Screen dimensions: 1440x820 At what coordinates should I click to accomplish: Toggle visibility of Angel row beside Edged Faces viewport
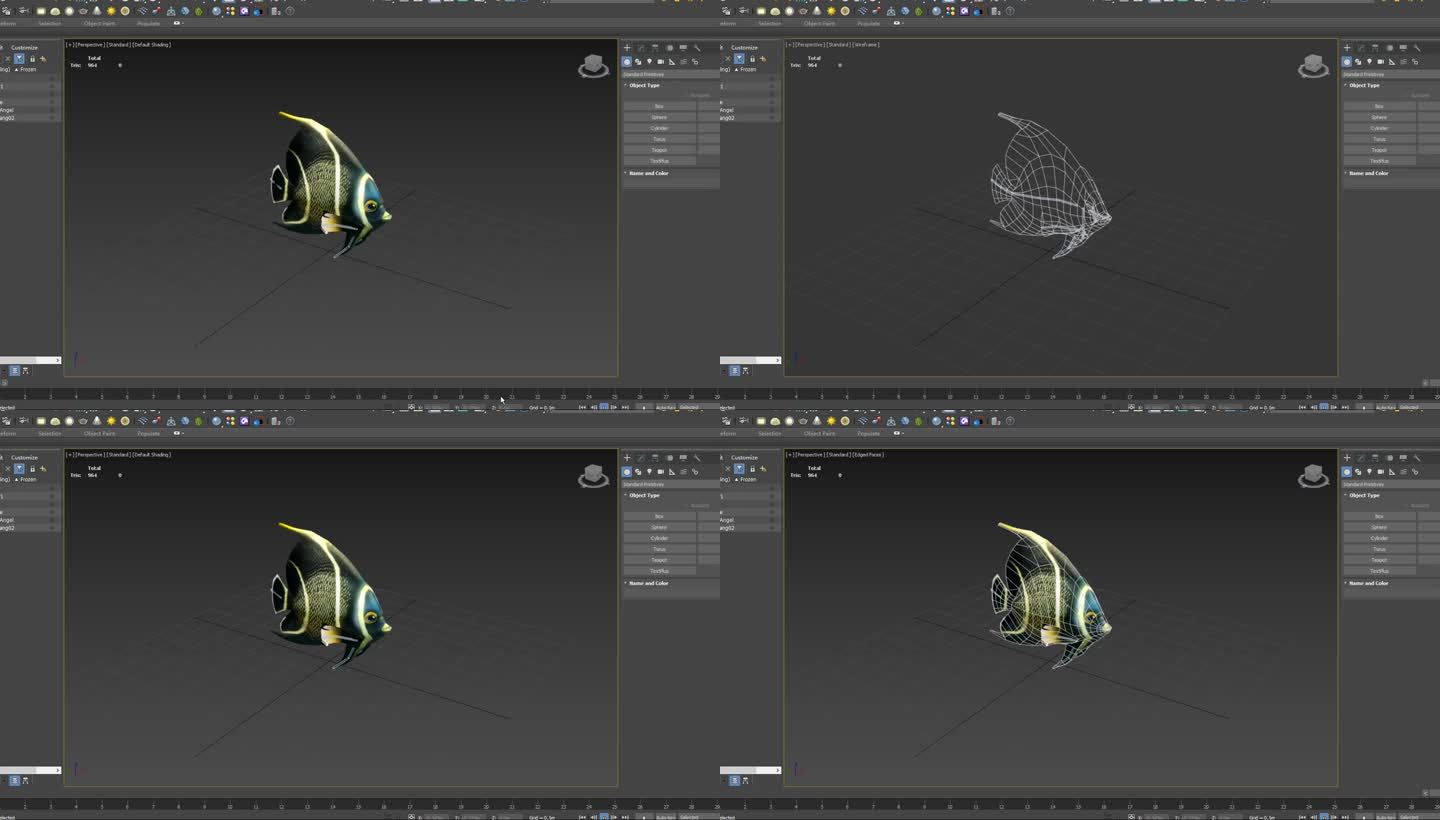coord(772,520)
